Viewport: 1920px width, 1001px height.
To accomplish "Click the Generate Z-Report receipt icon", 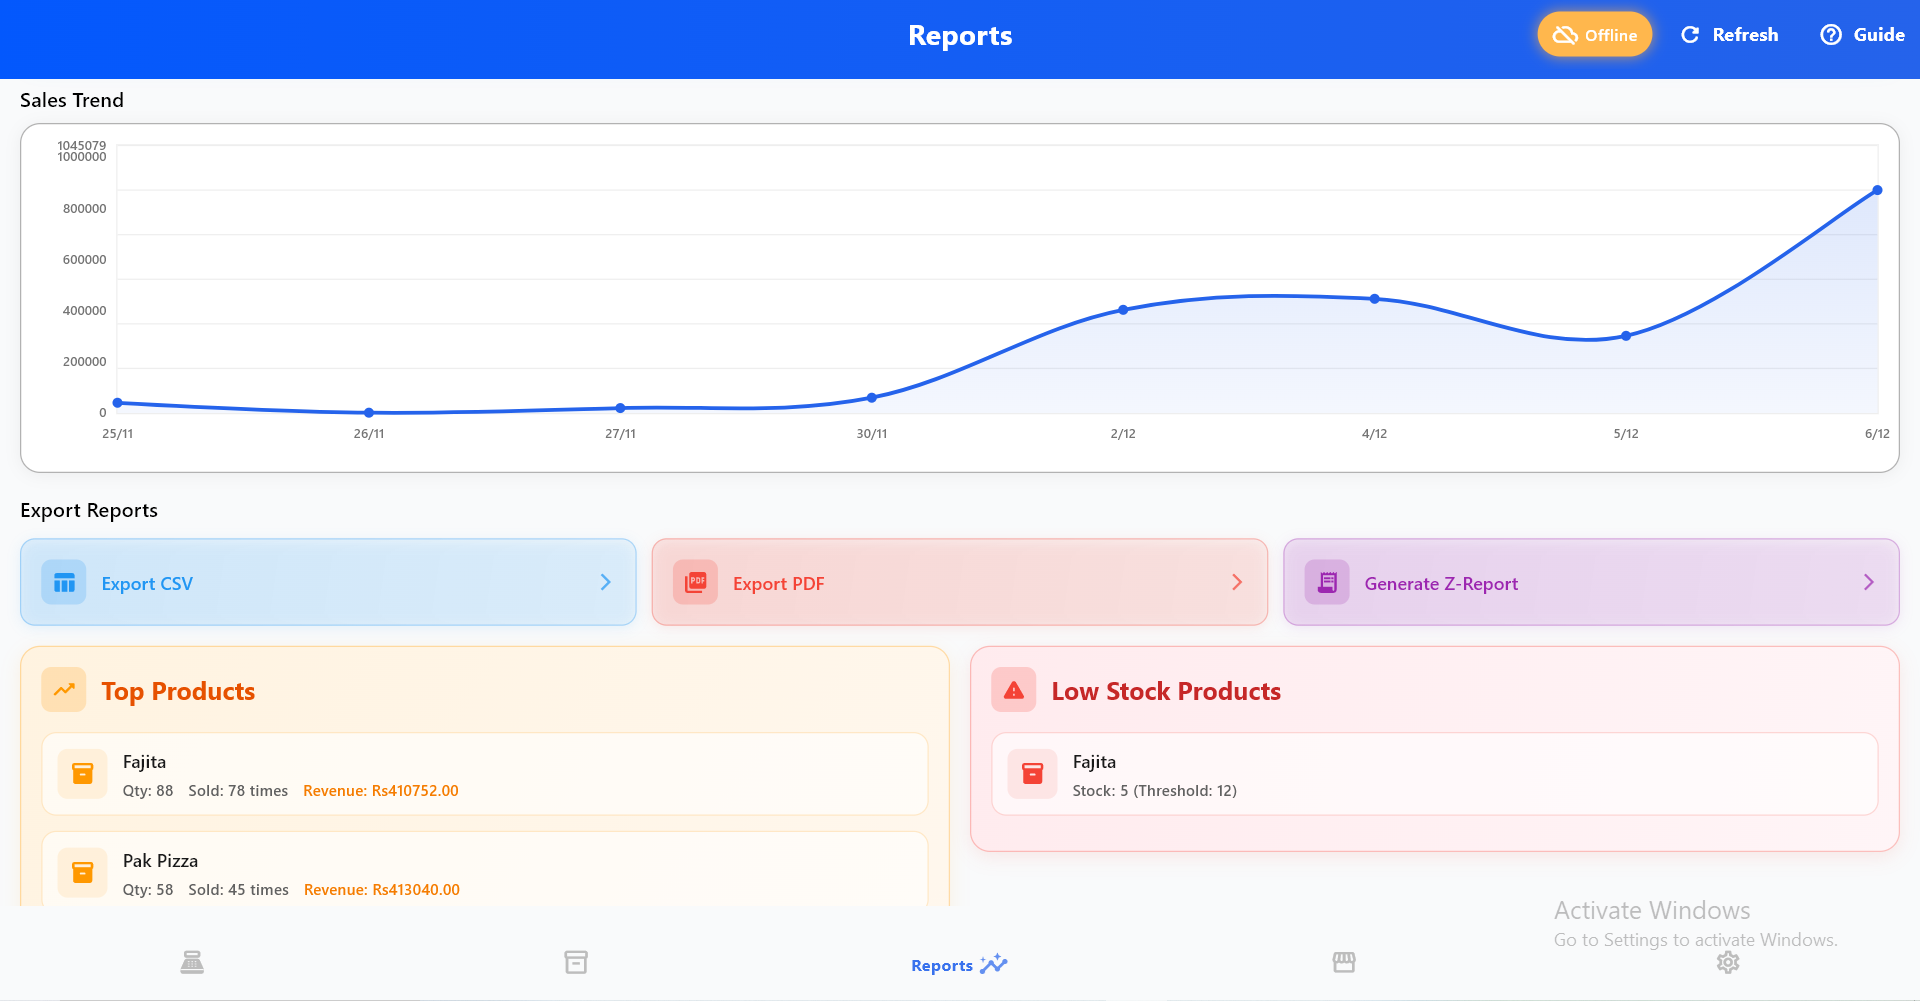I will click(1327, 583).
